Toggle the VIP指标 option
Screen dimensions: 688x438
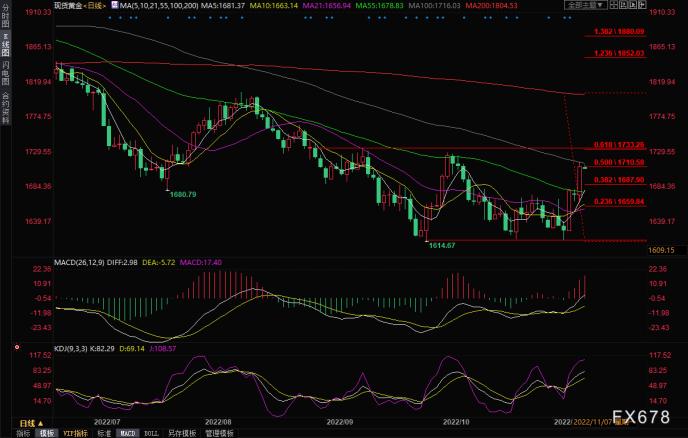pos(75,433)
